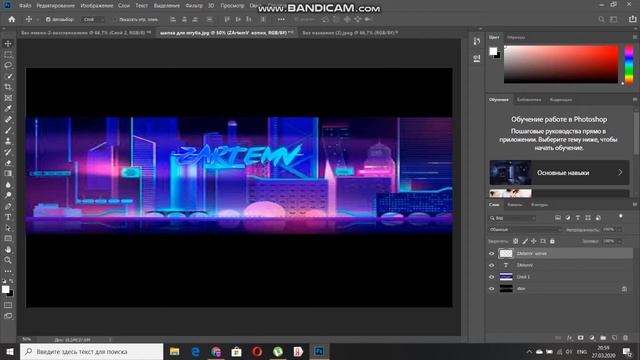Hide the ZArtemV text layer
The width and height of the screenshot is (640, 360).
[x=491, y=265]
